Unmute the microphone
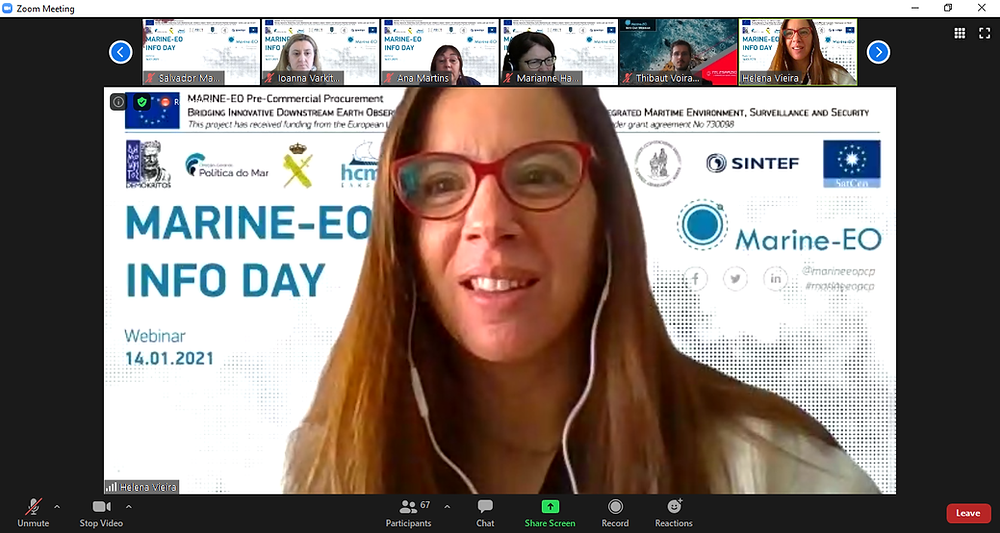1000x533 pixels. click(x=33, y=513)
